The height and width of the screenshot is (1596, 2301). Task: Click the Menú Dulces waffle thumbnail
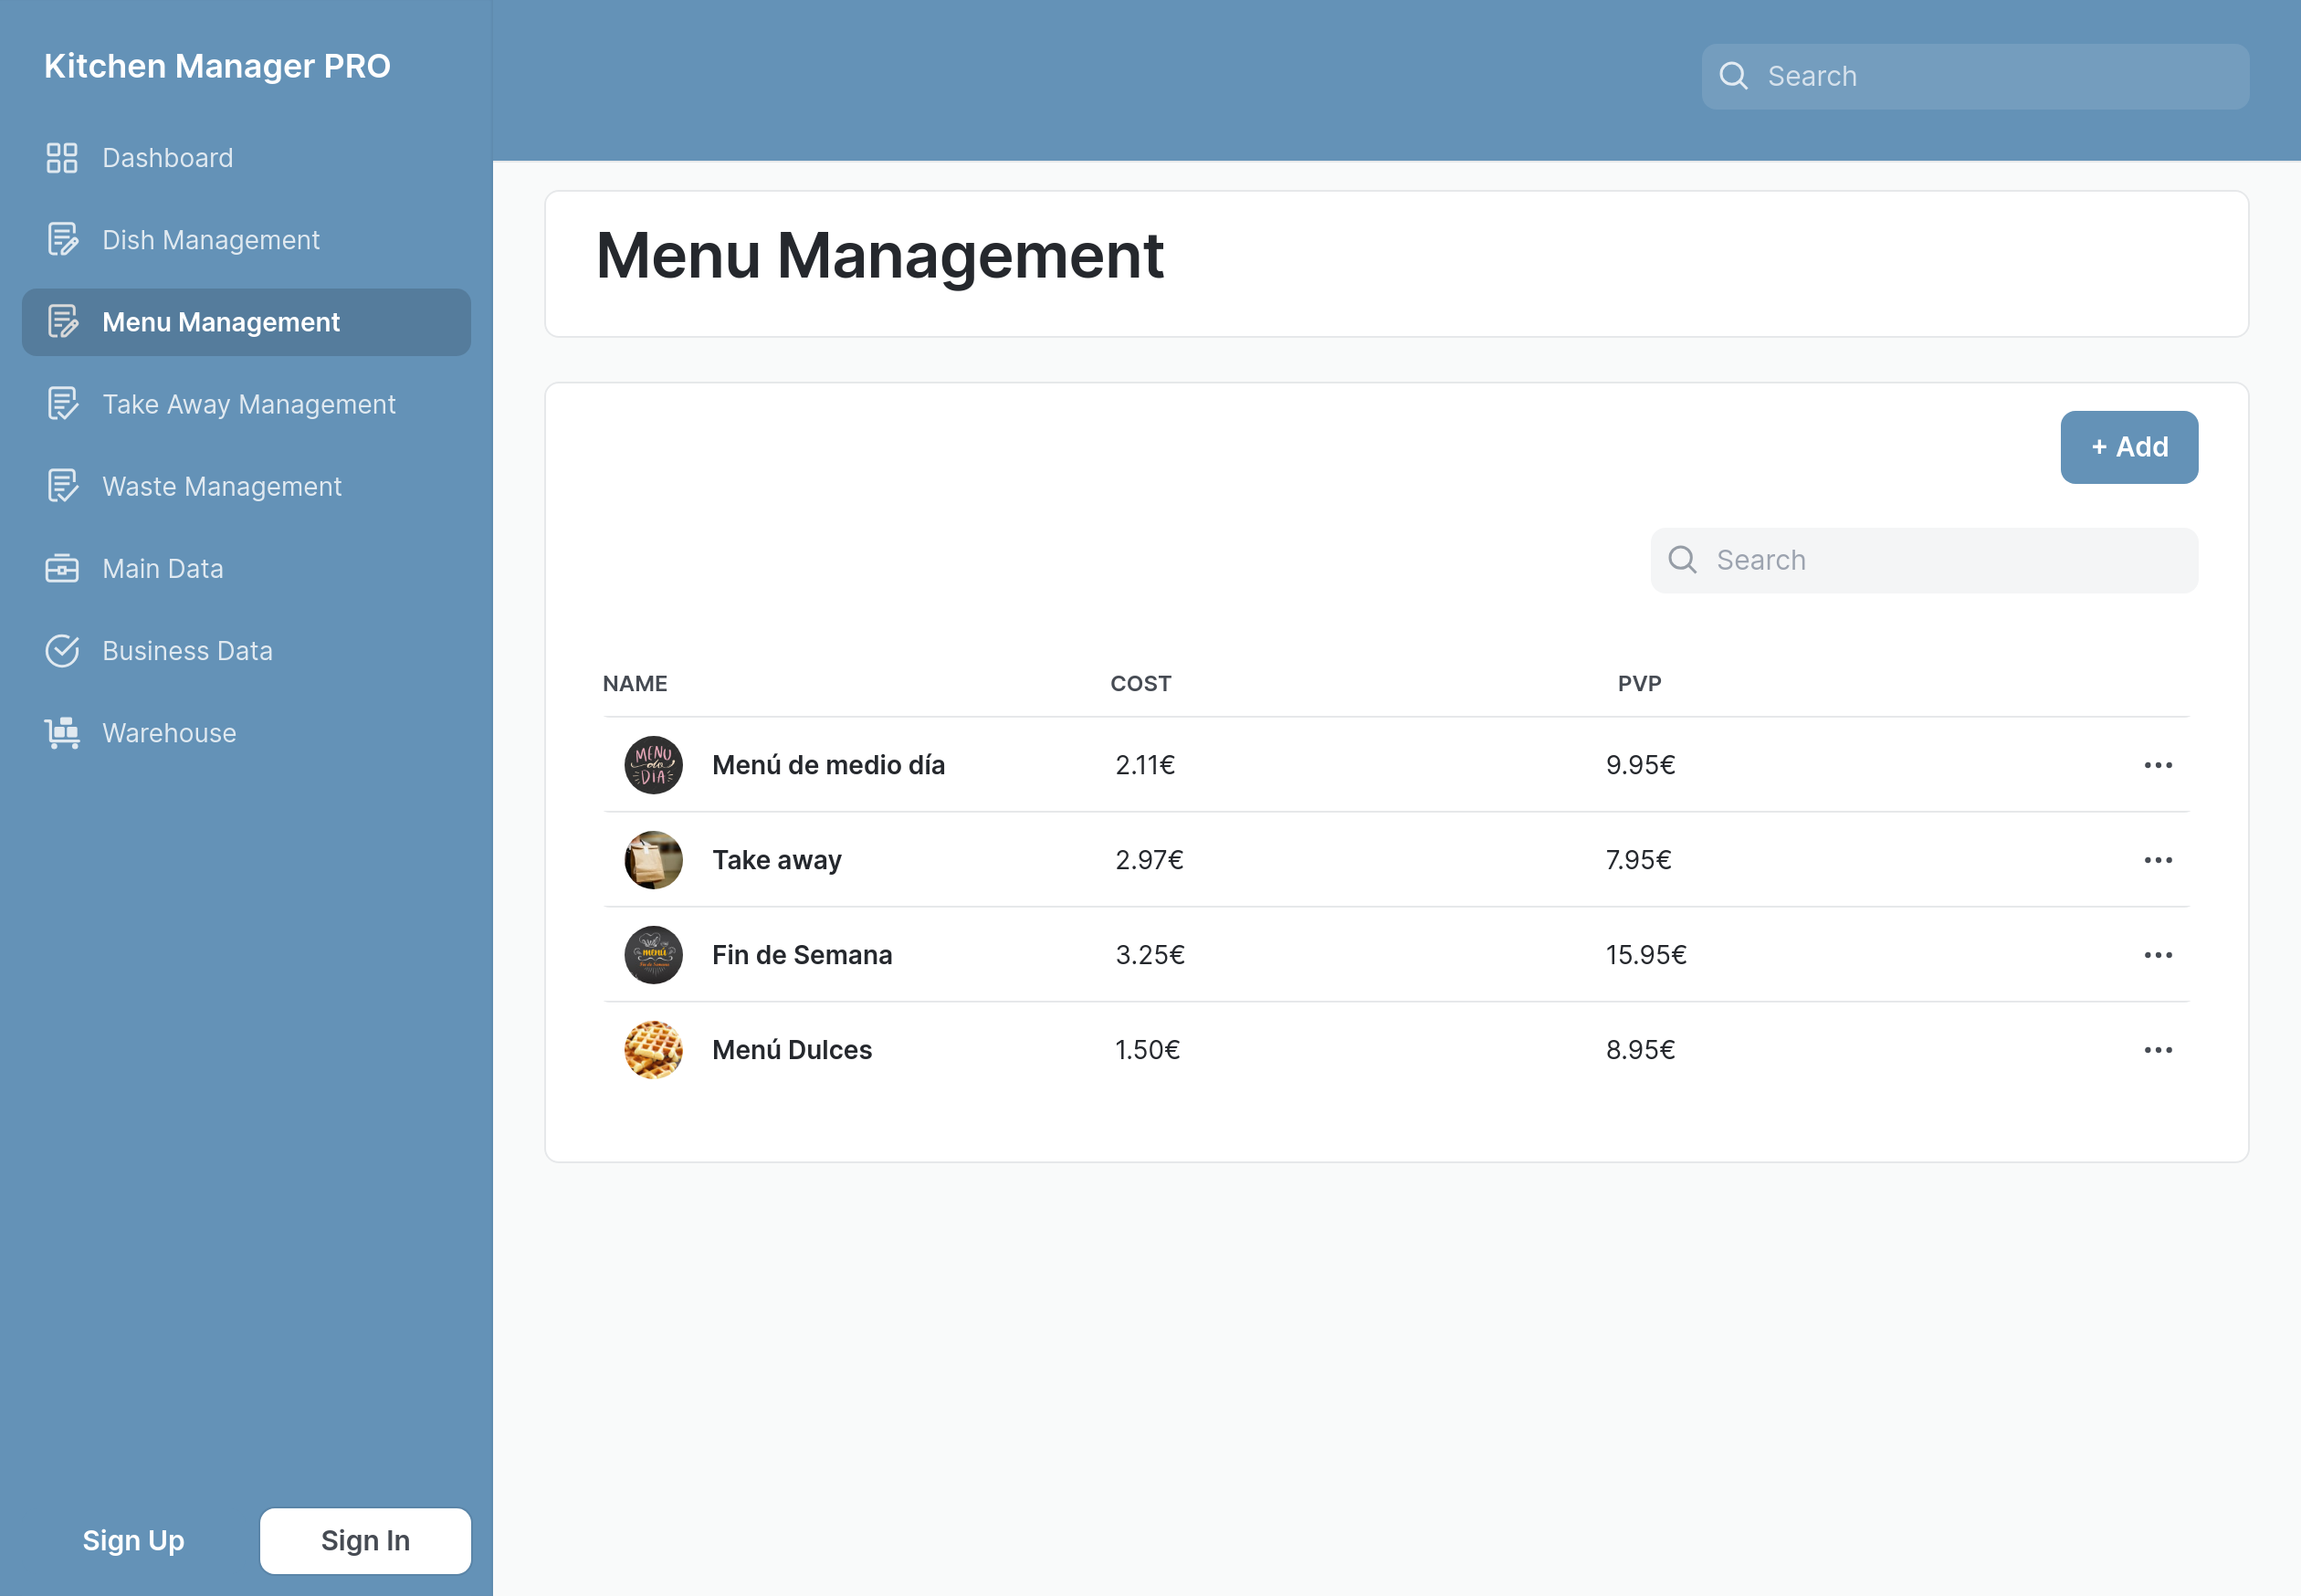tap(653, 1050)
